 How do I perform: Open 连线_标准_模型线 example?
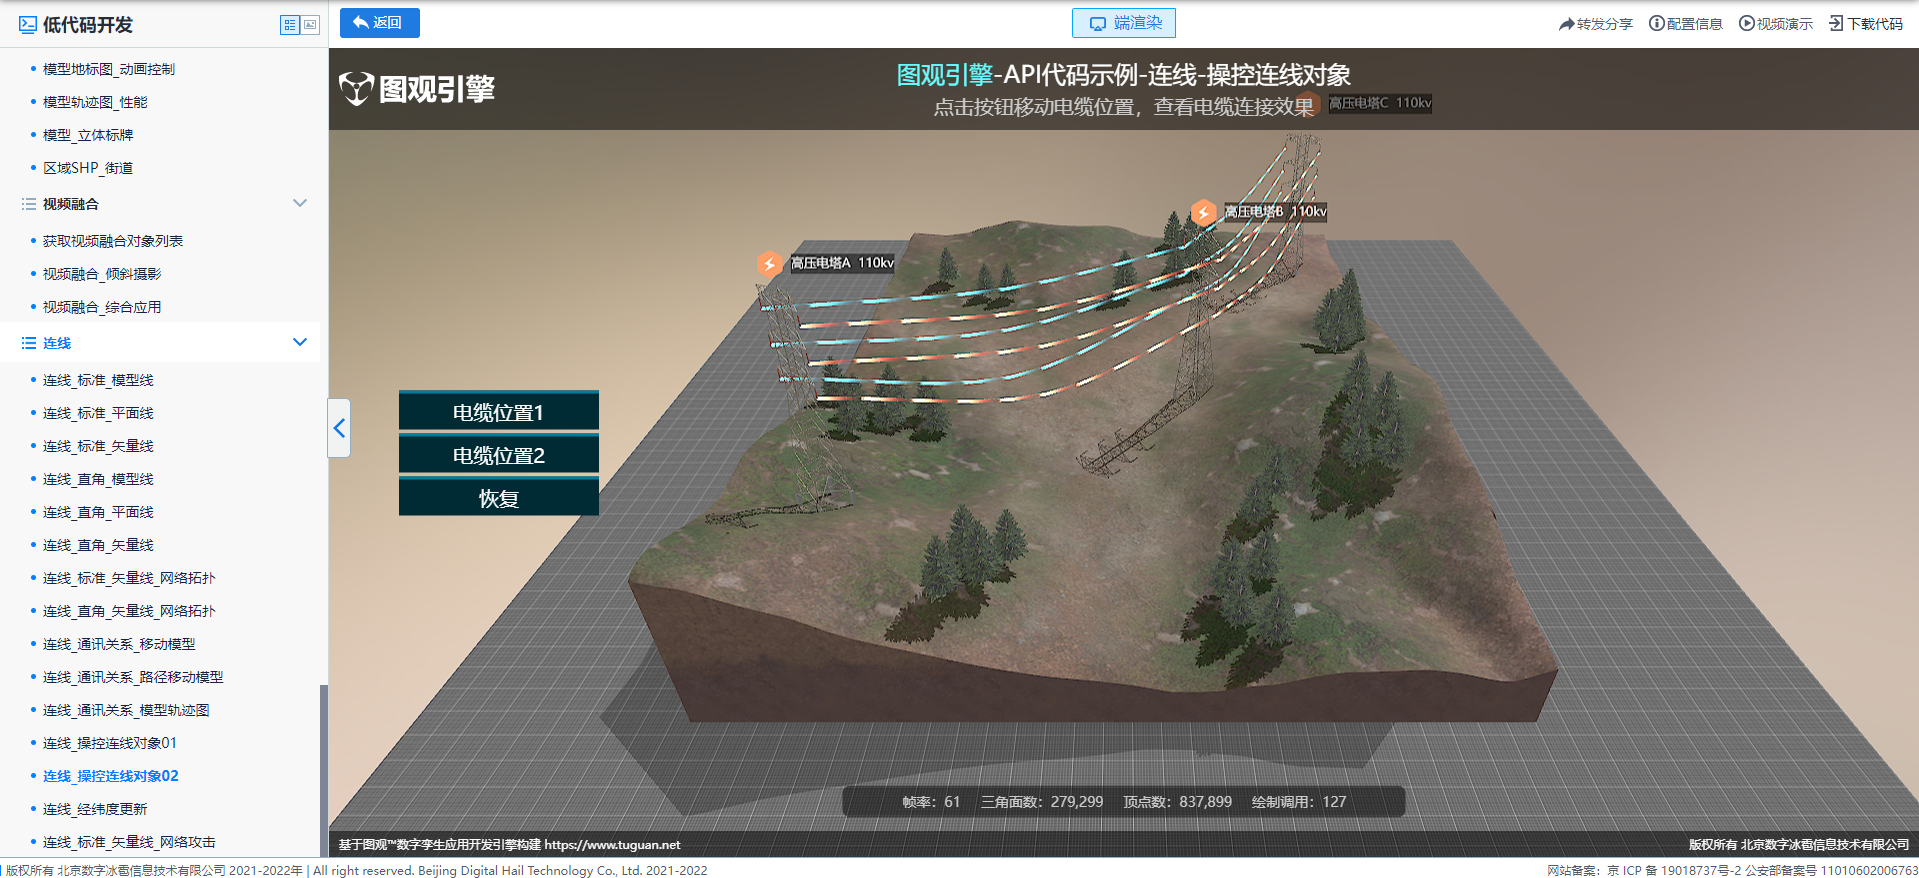(98, 380)
